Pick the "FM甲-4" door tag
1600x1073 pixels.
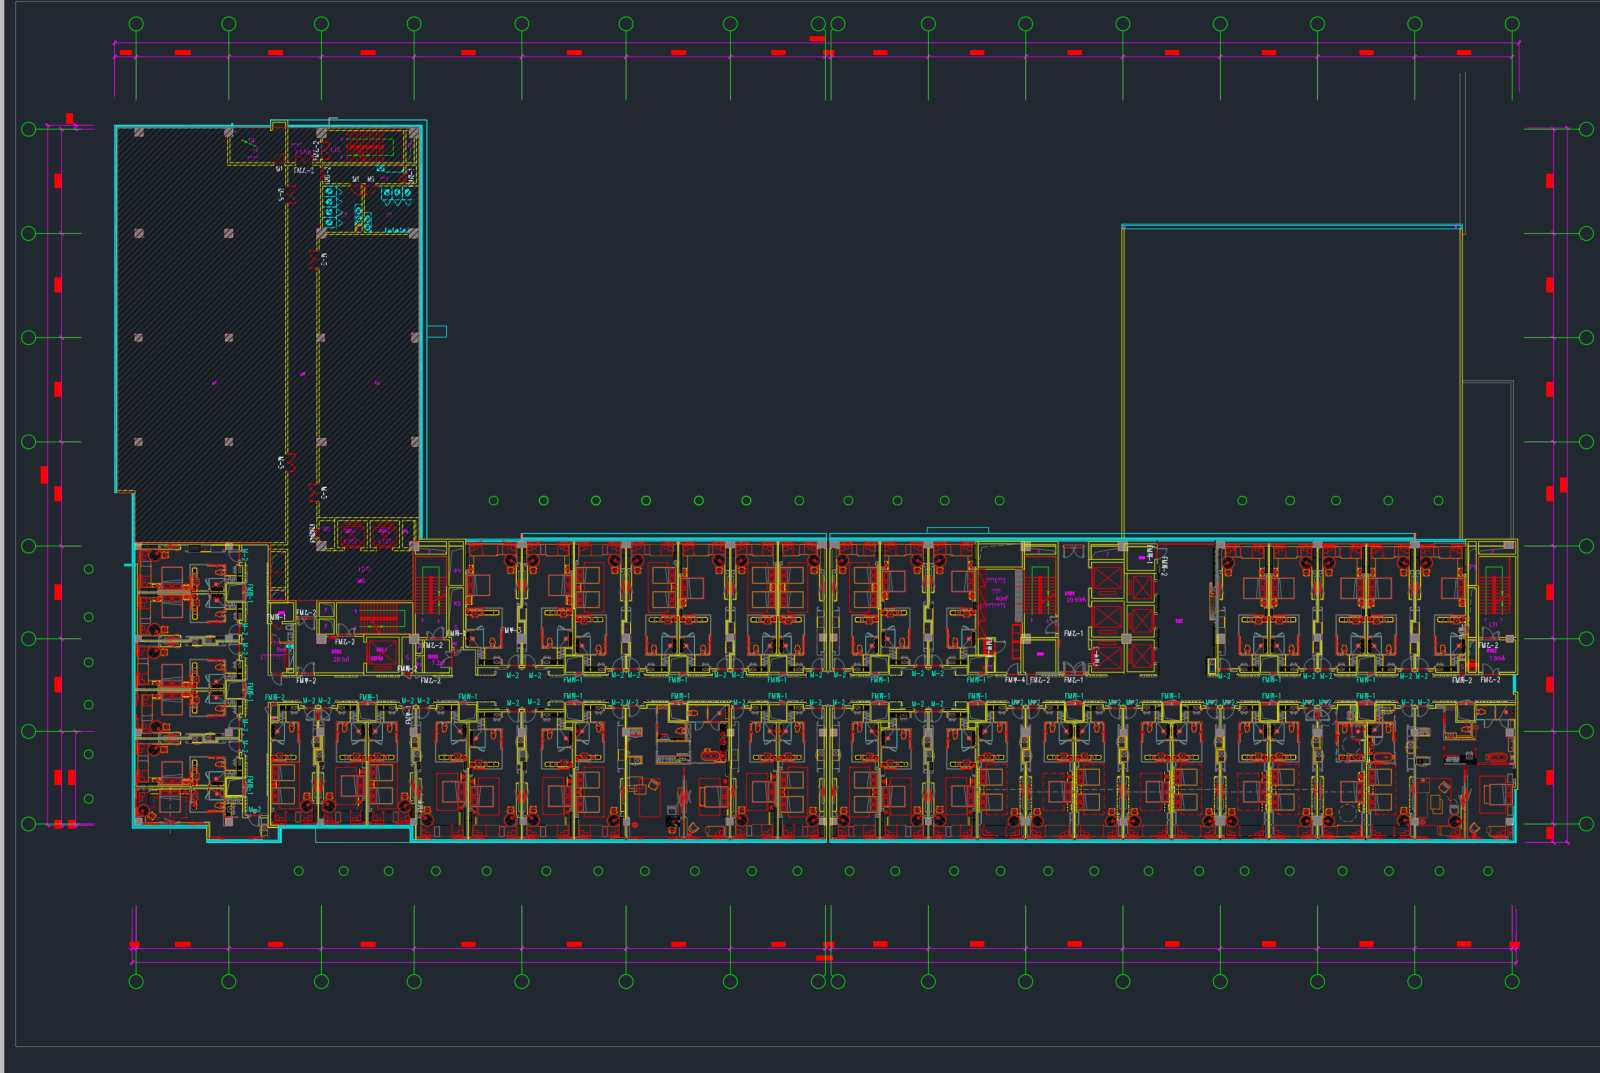[x=1015, y=680]
